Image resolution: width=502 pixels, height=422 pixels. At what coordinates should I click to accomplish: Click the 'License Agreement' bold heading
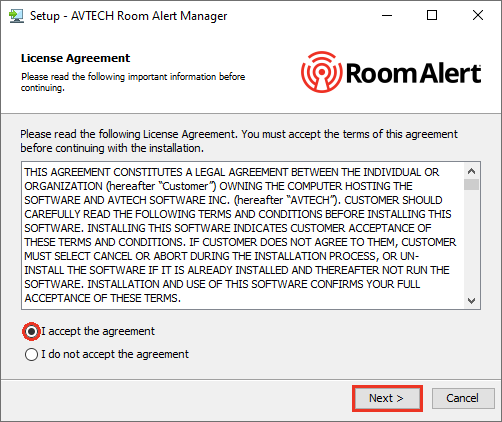[75, 58]
